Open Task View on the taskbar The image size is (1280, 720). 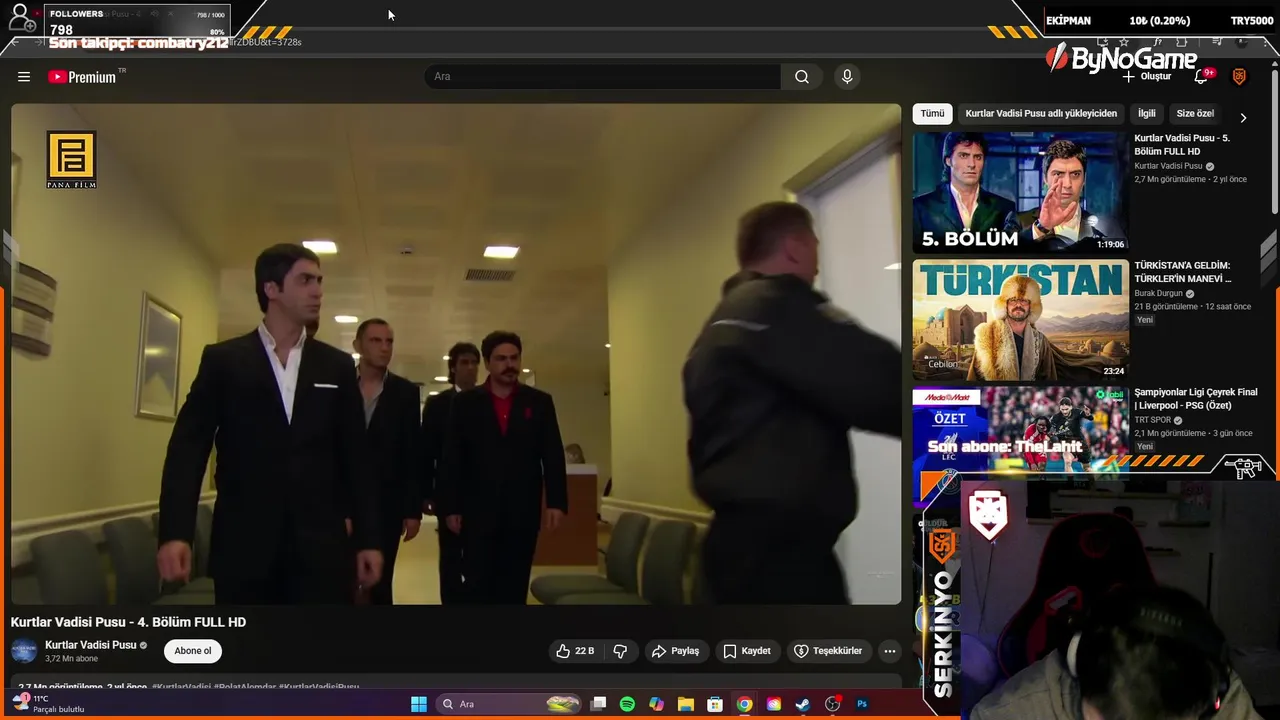598,704
